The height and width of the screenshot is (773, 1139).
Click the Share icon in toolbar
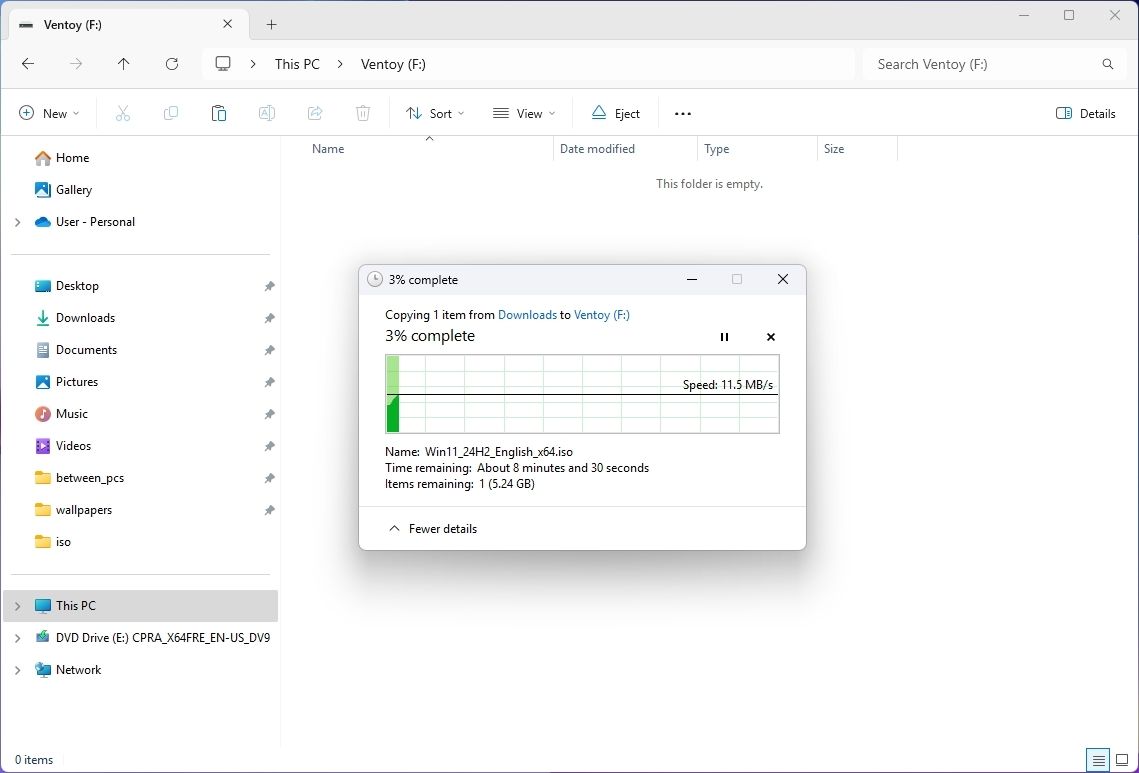[315, 113]
